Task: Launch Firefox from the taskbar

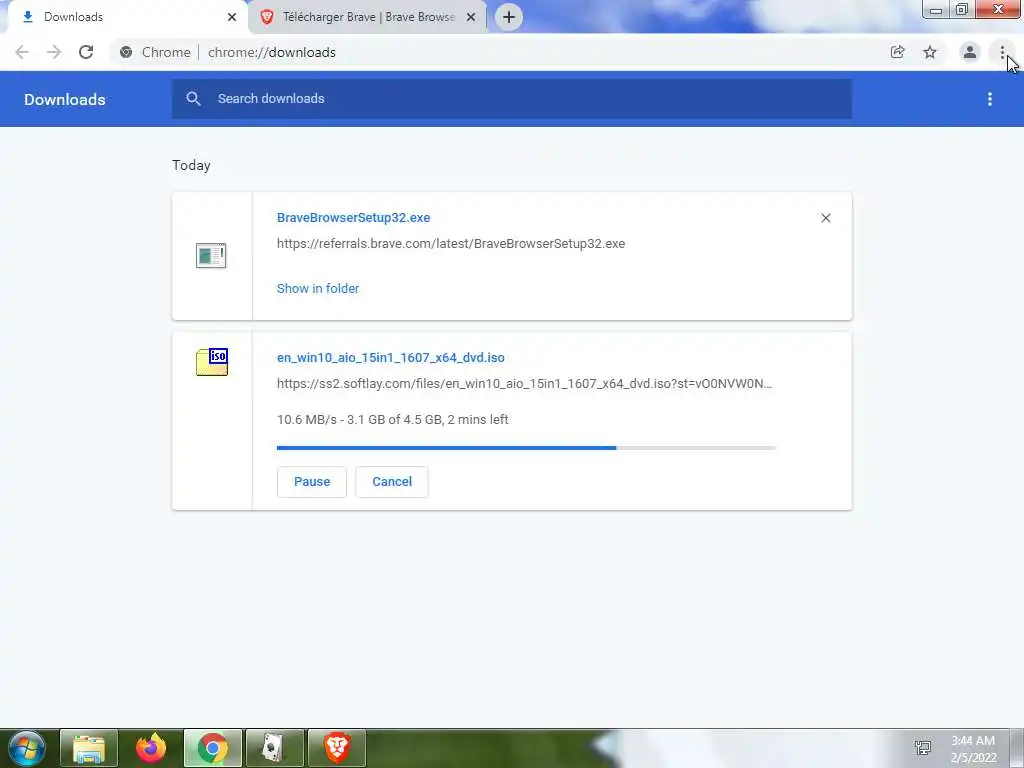Action: (x=151, y=748)
